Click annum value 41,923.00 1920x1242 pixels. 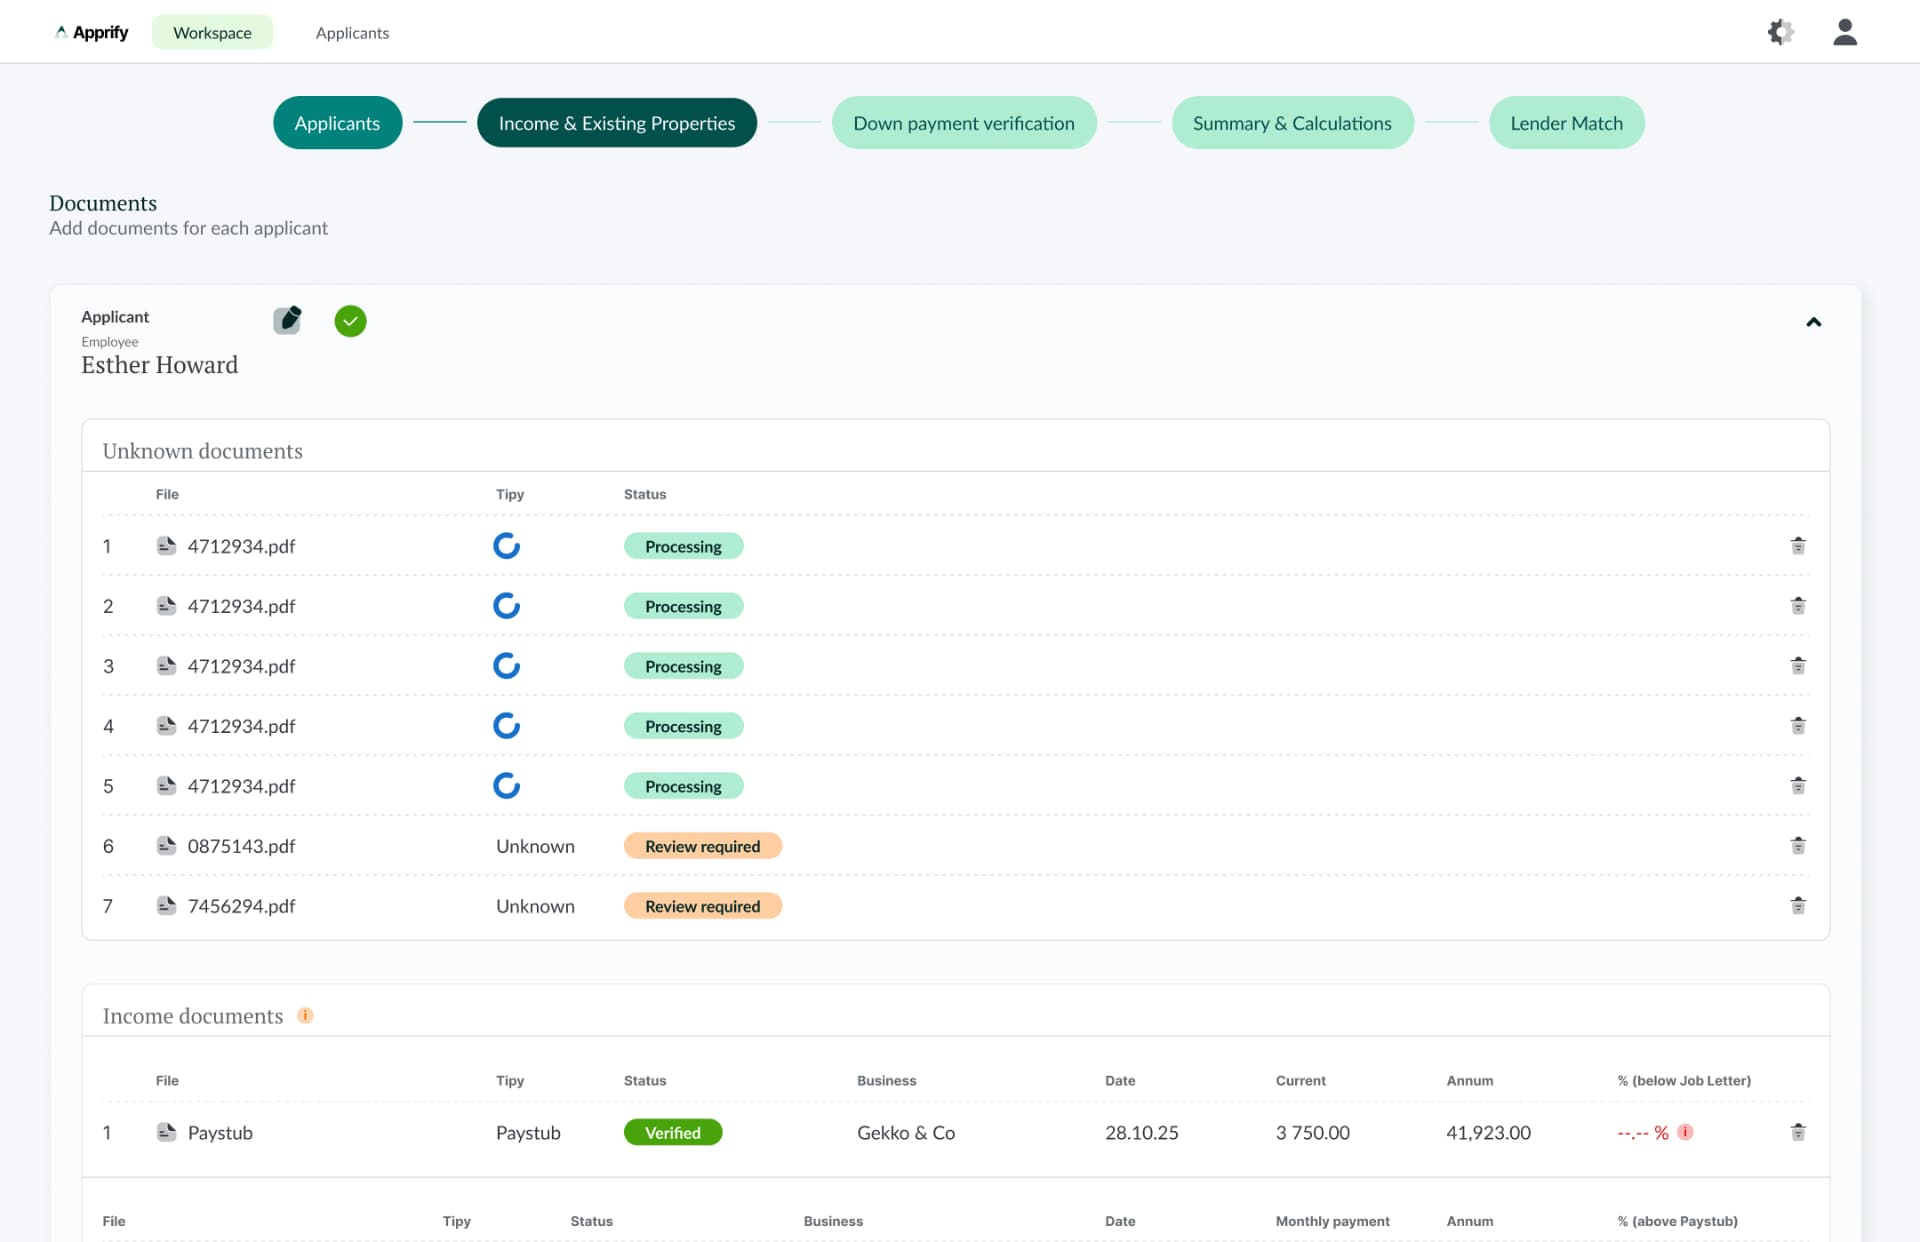[1488, 1132]
